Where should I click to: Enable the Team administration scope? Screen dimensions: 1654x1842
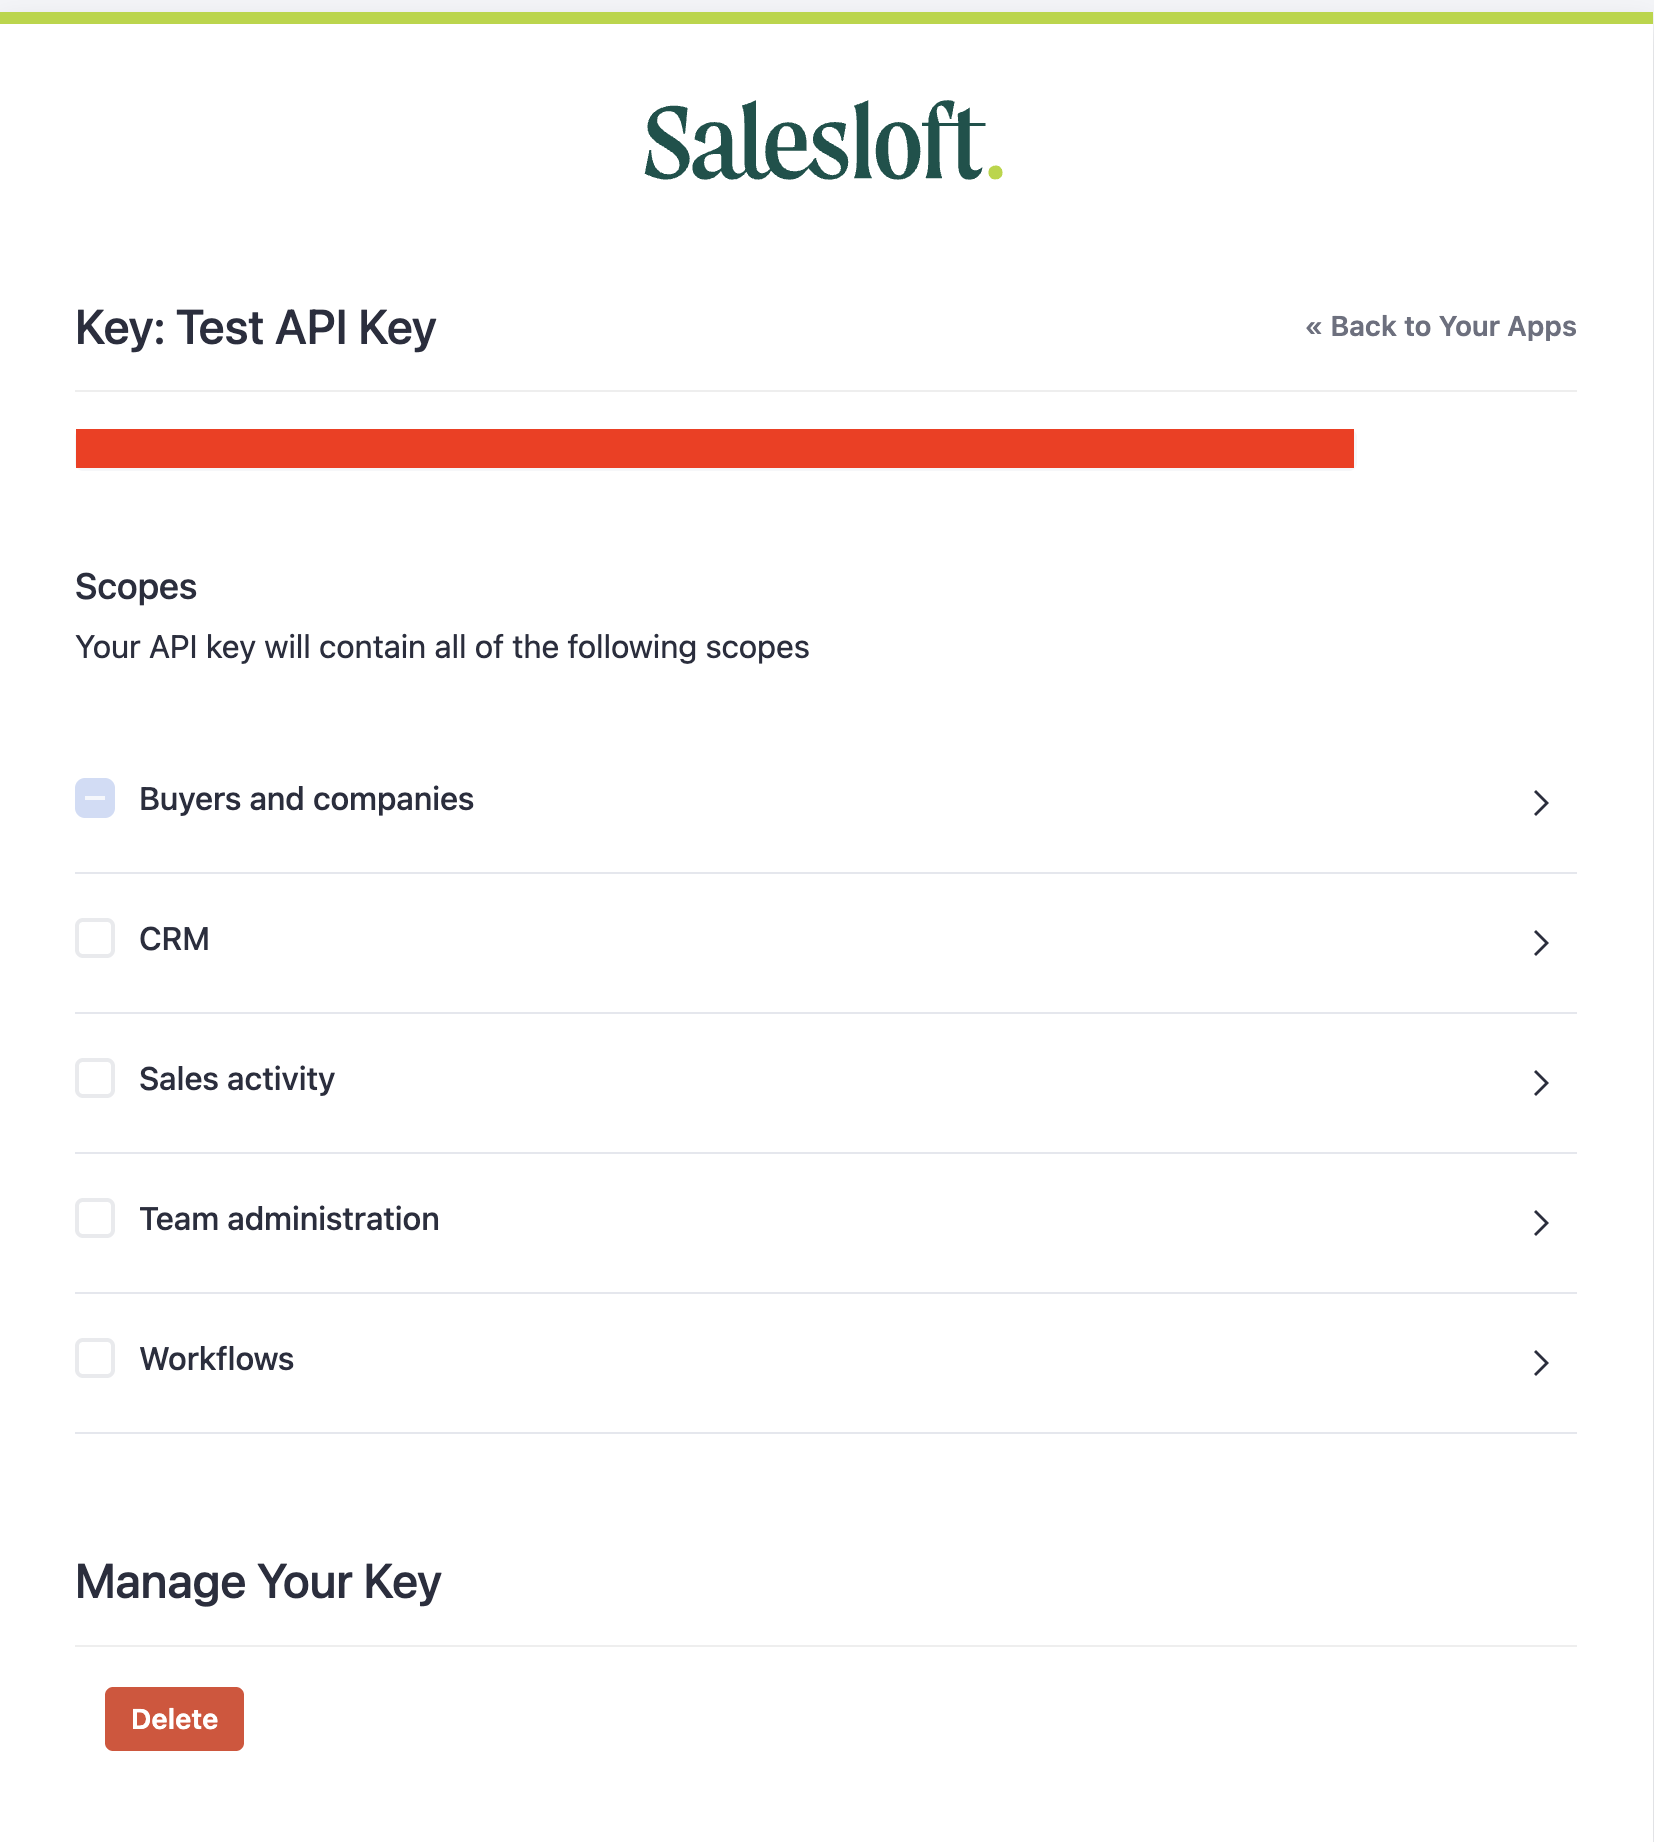[94, 1219]
